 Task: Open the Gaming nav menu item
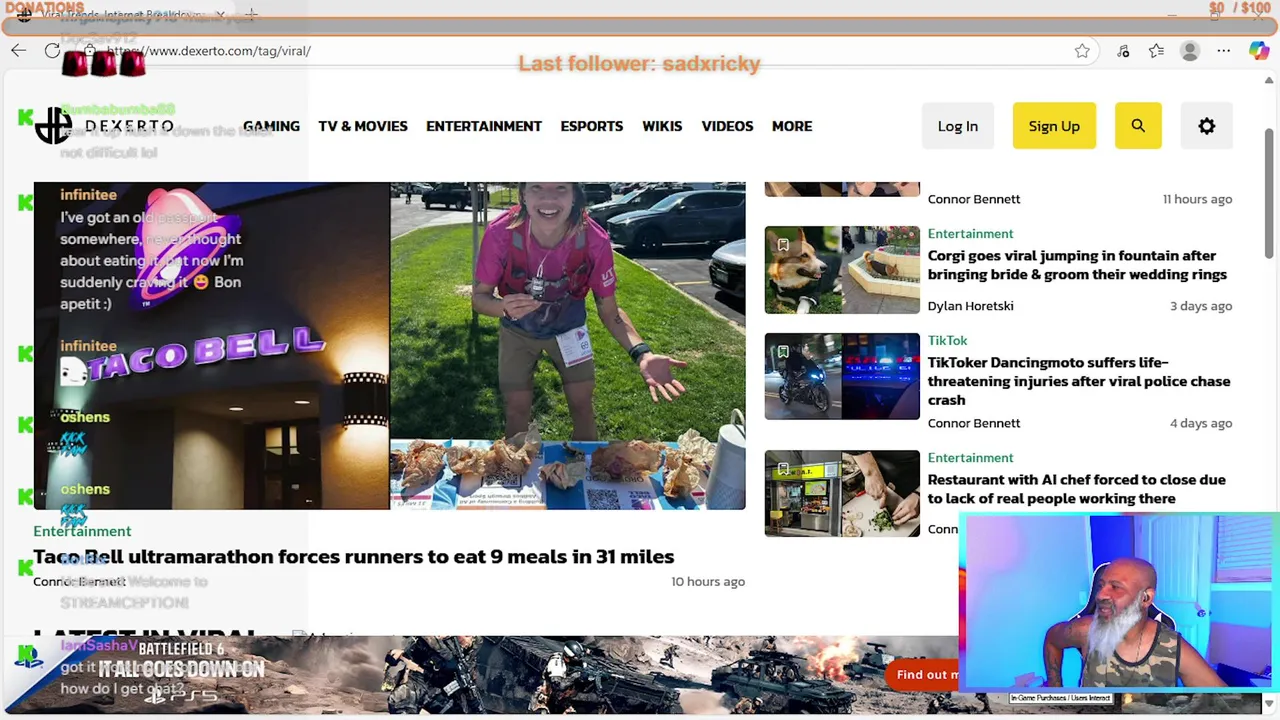pyautogui.click(x=271, y=126)
